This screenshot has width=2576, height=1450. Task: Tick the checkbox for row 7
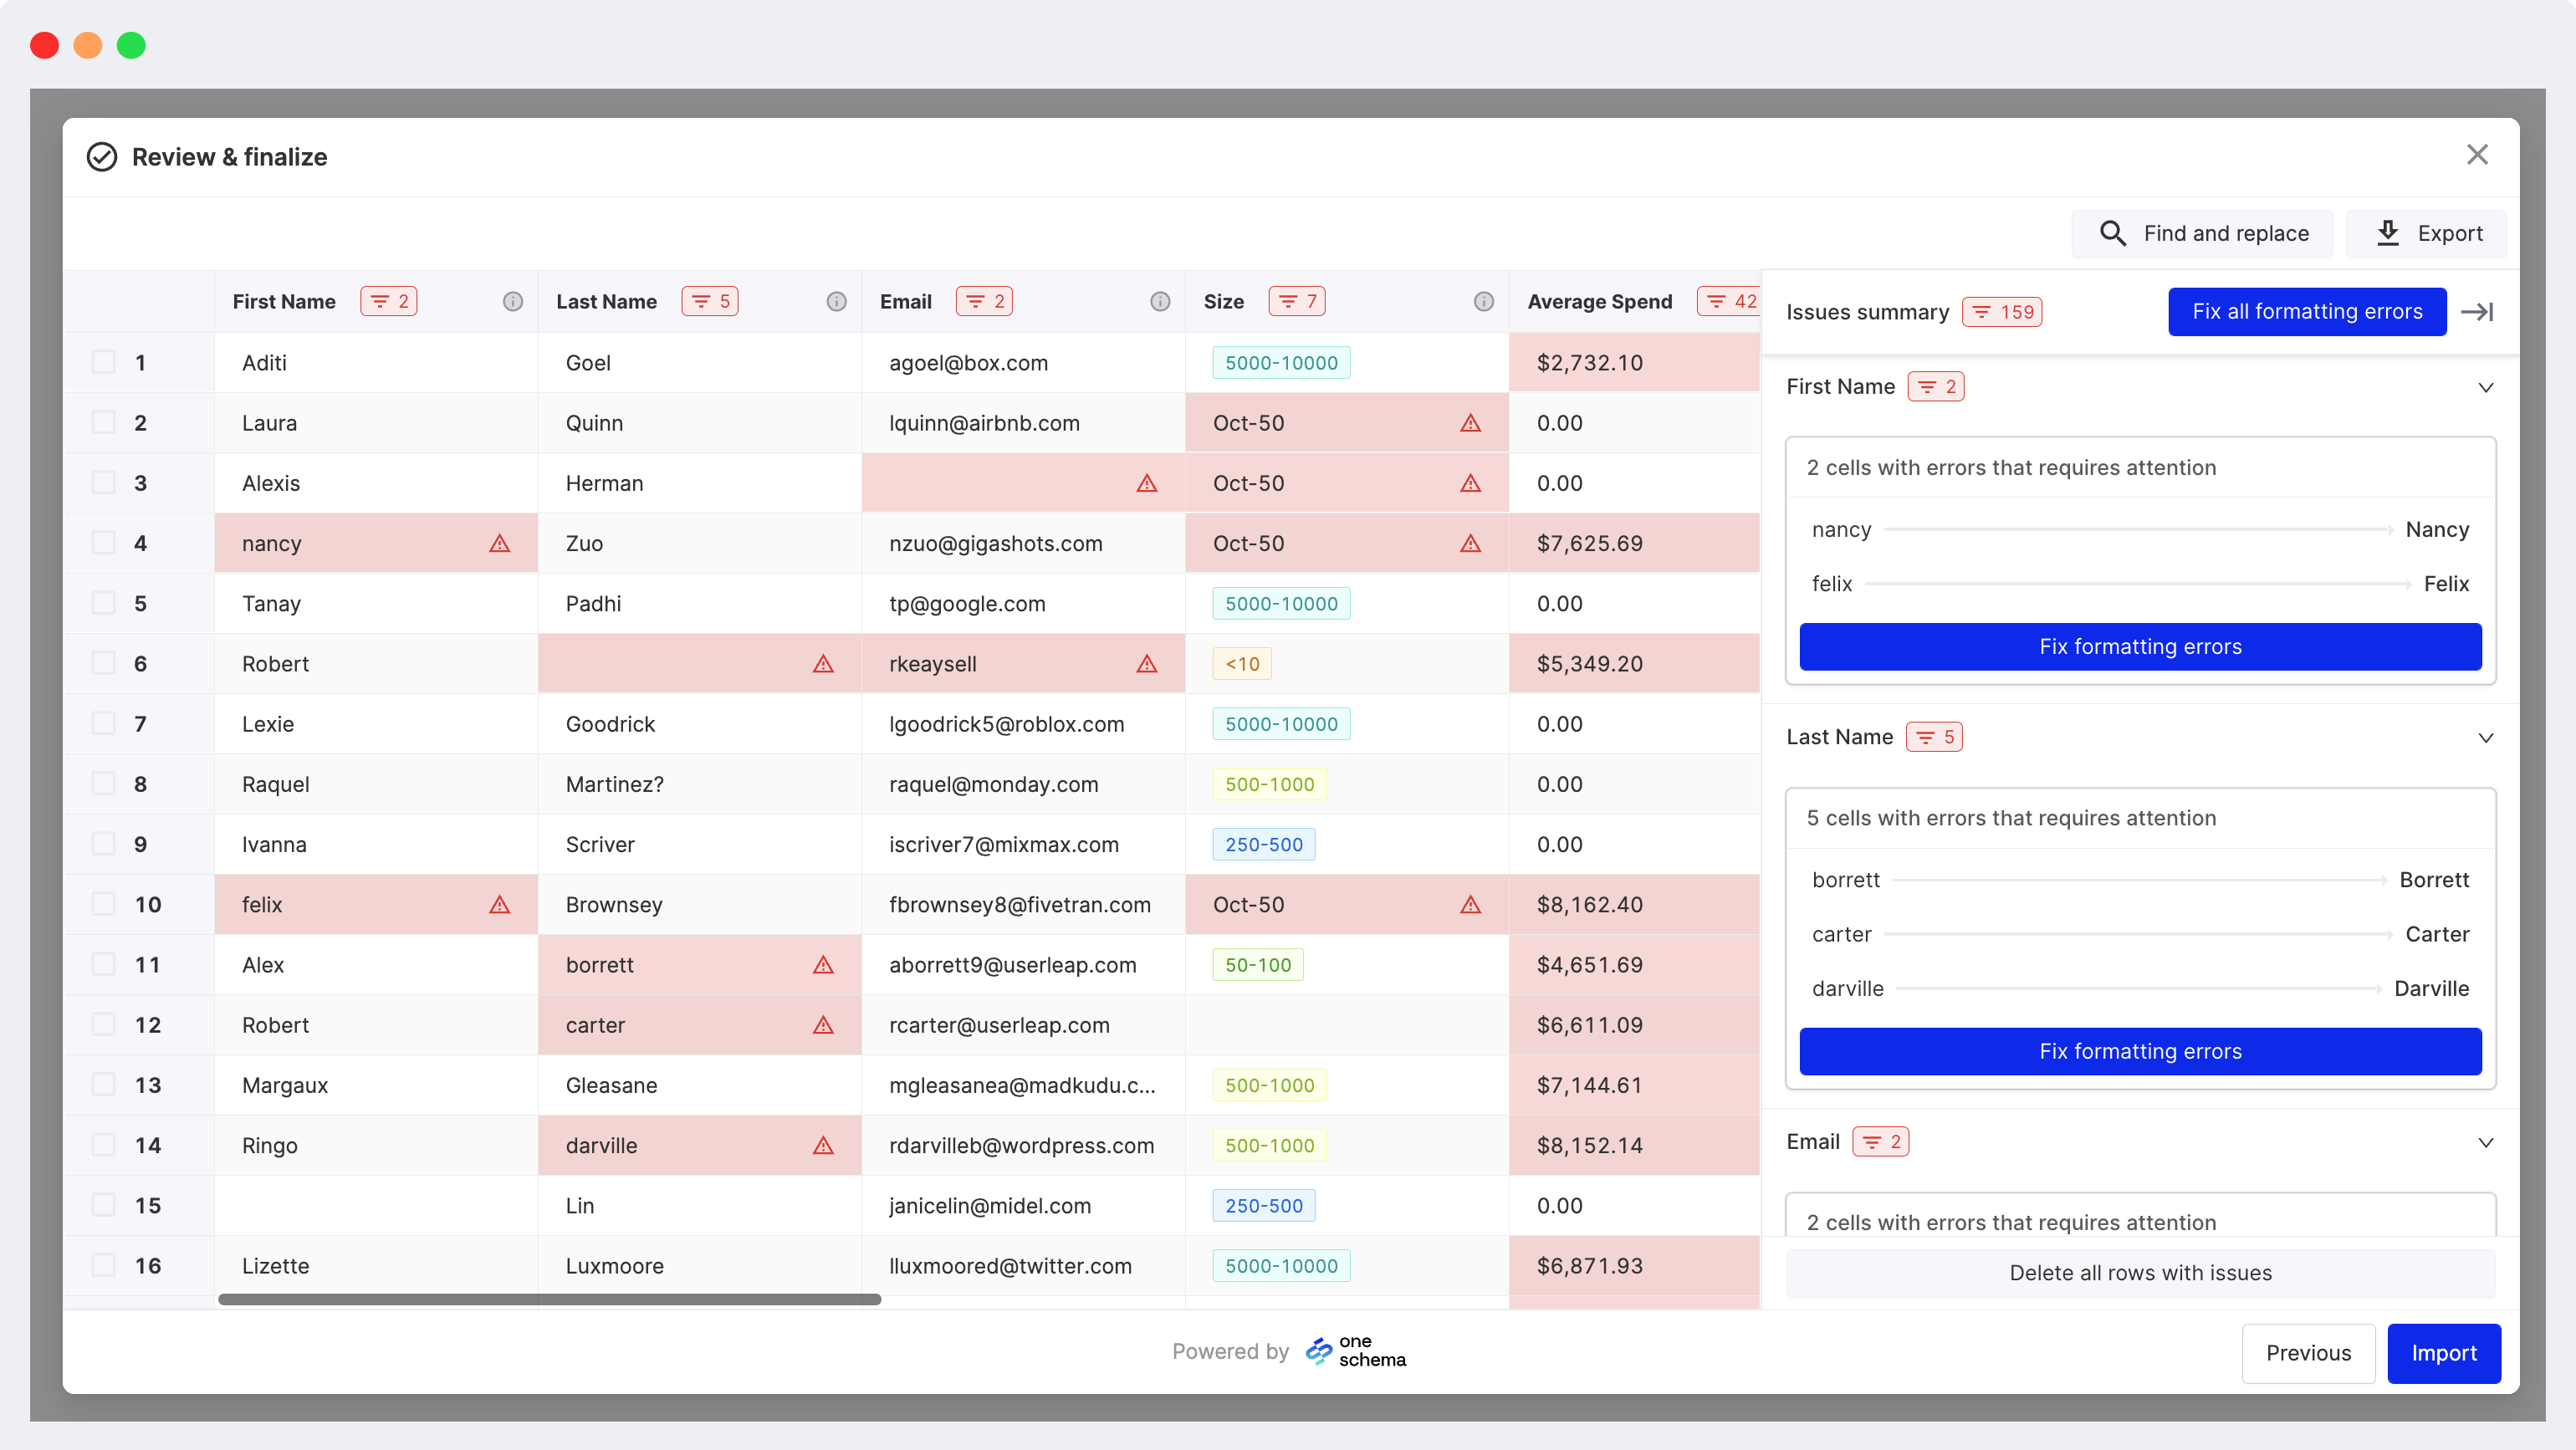tap(104, 723)
